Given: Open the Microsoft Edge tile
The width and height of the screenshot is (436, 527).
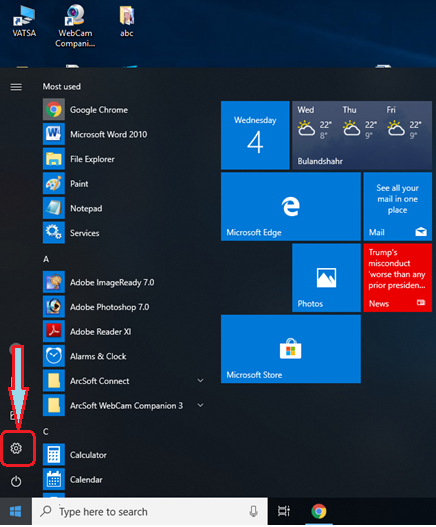Looking at the screenshot, I should coord(291,207).
